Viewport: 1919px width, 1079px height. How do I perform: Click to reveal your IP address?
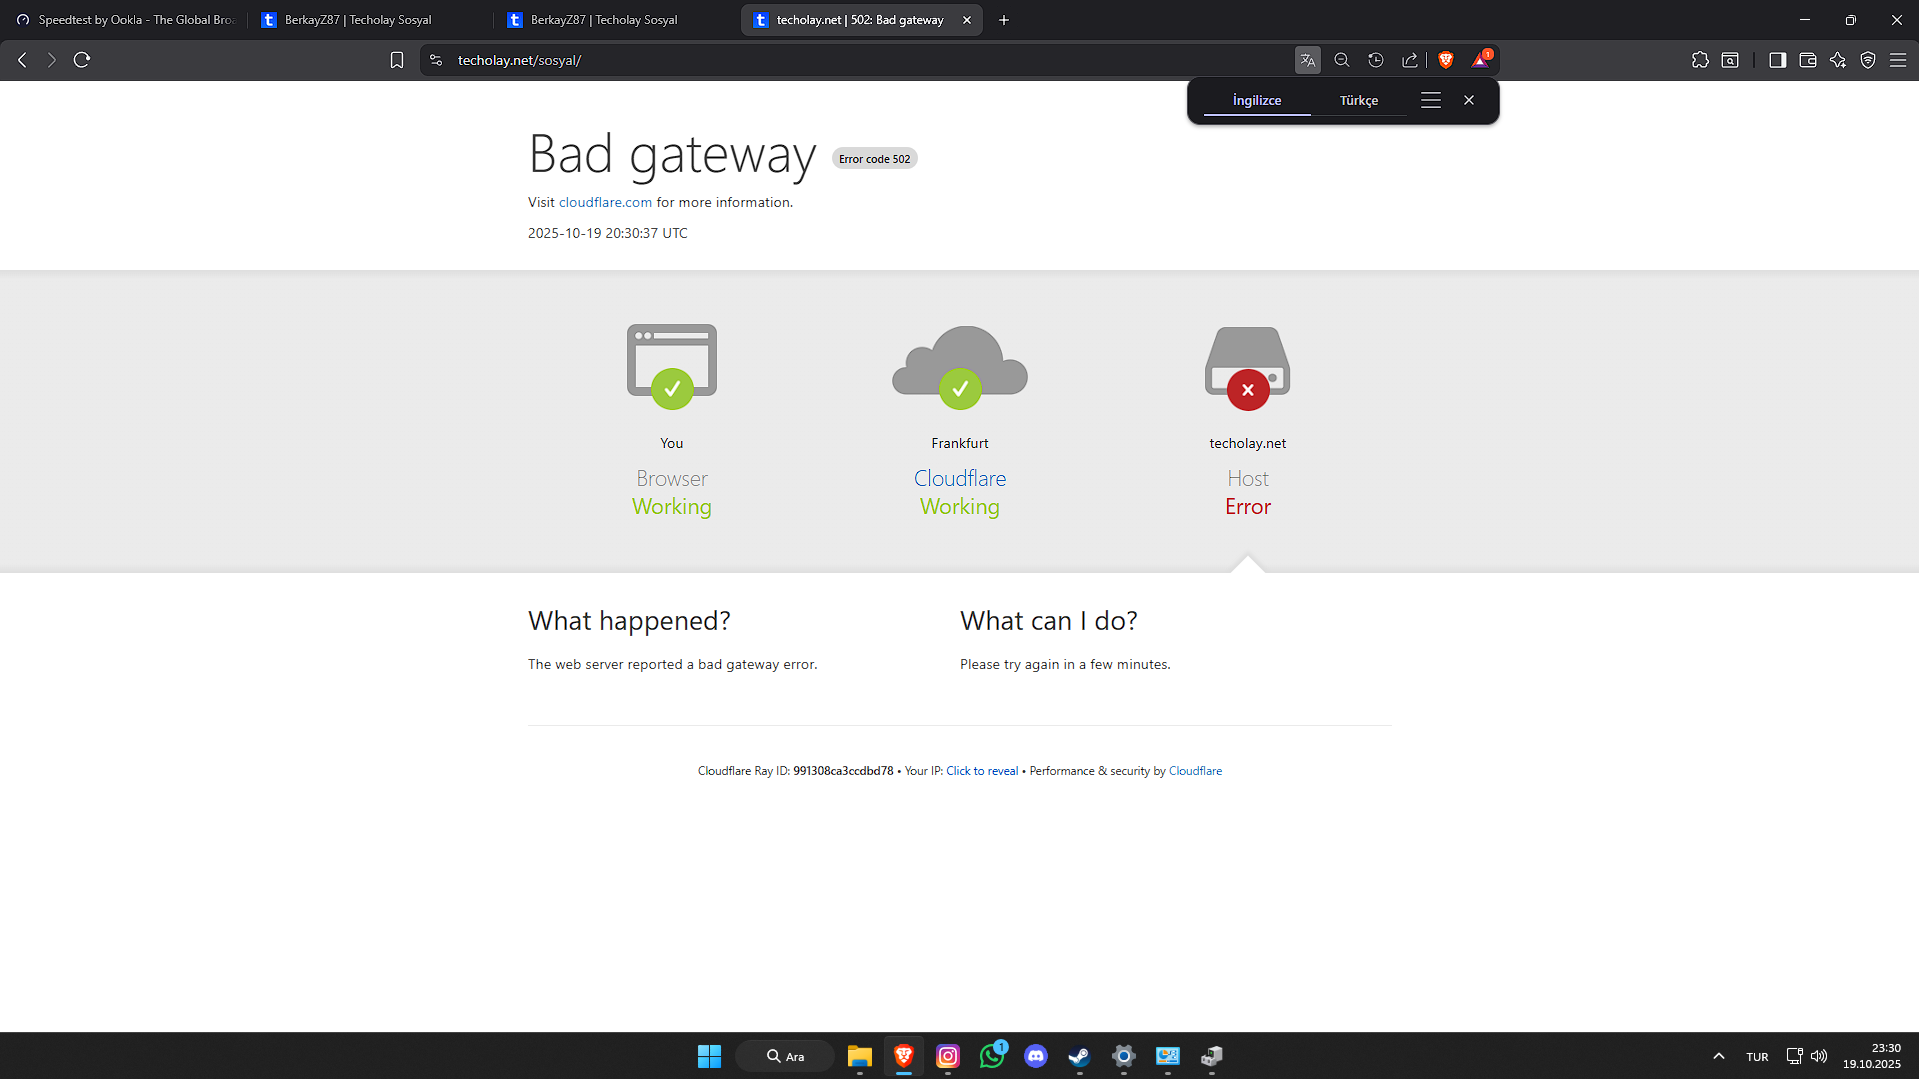[982, 771]
